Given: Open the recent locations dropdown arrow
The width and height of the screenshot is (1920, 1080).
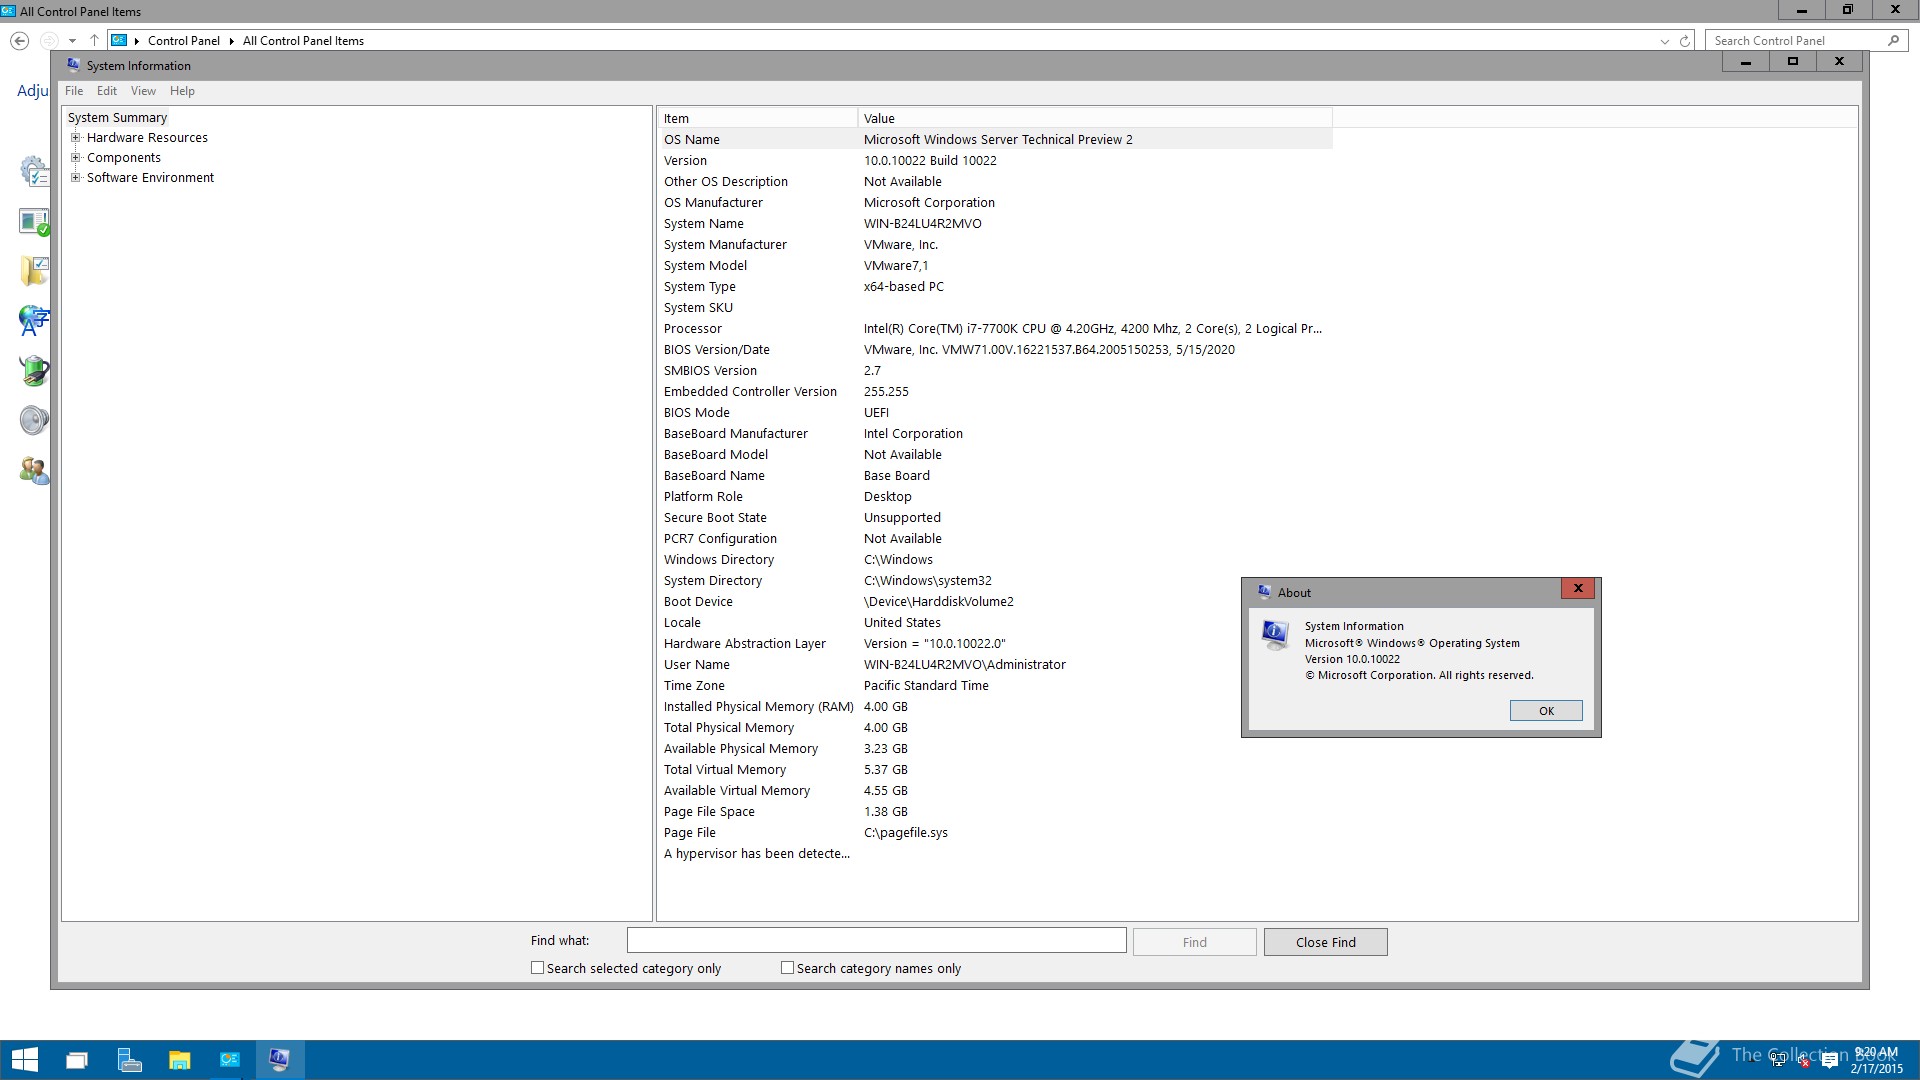Looking at the screenshot, I should 72,41.
